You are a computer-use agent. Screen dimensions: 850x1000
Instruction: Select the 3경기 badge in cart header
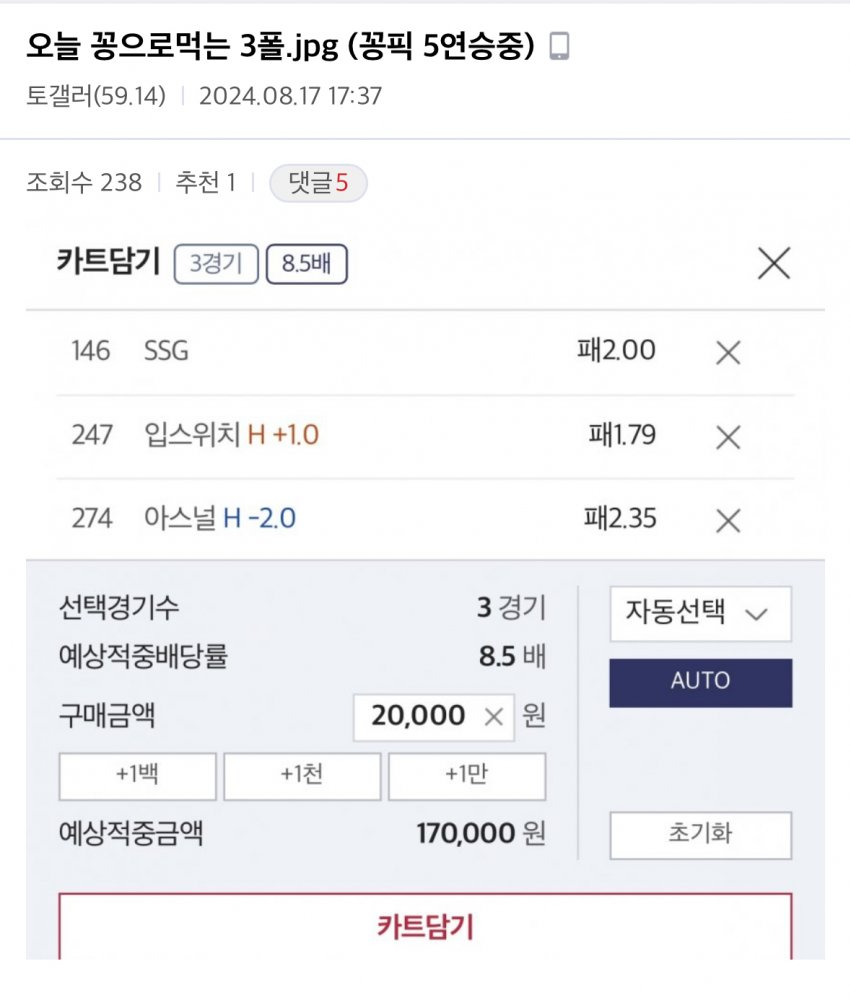215,265
